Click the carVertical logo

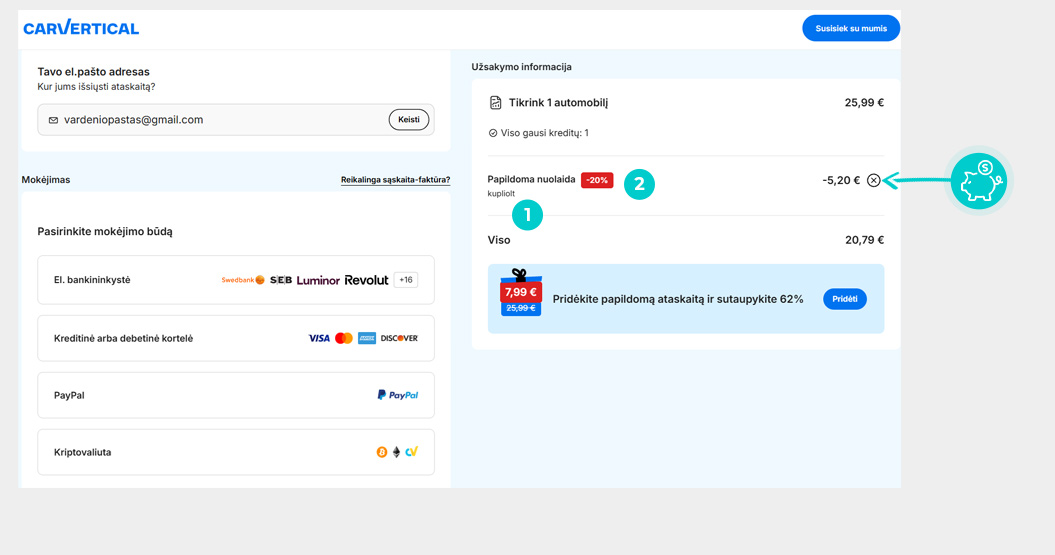tap(81, 28)
